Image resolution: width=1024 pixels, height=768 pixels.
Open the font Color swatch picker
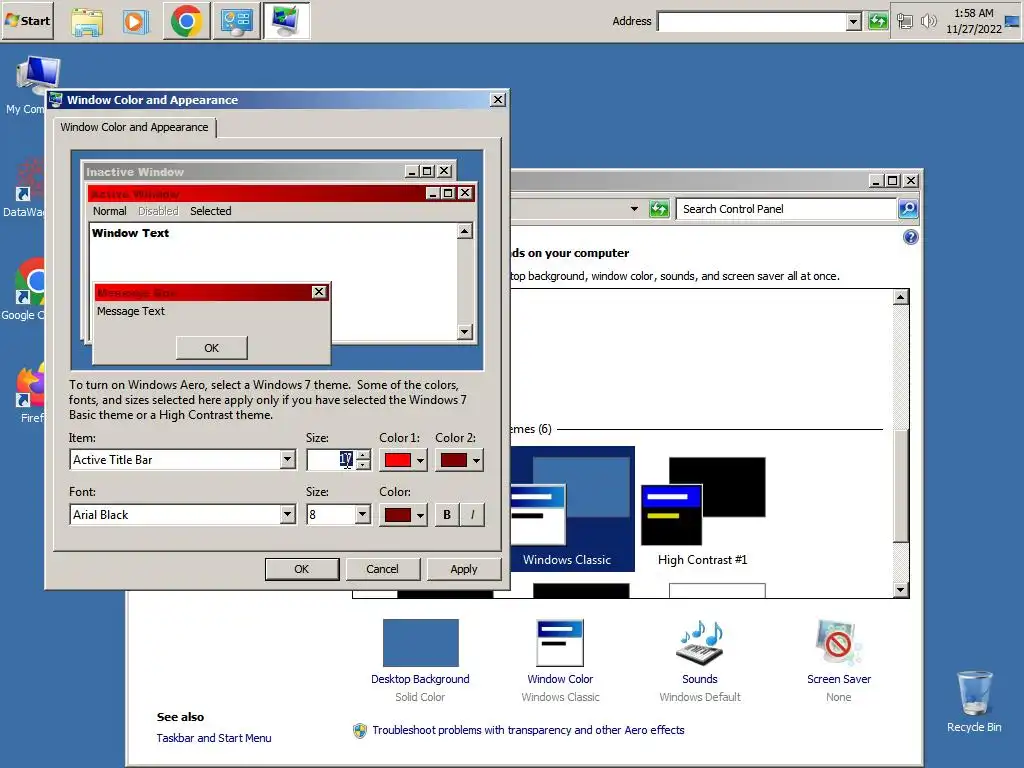click(x=404, y=515)
